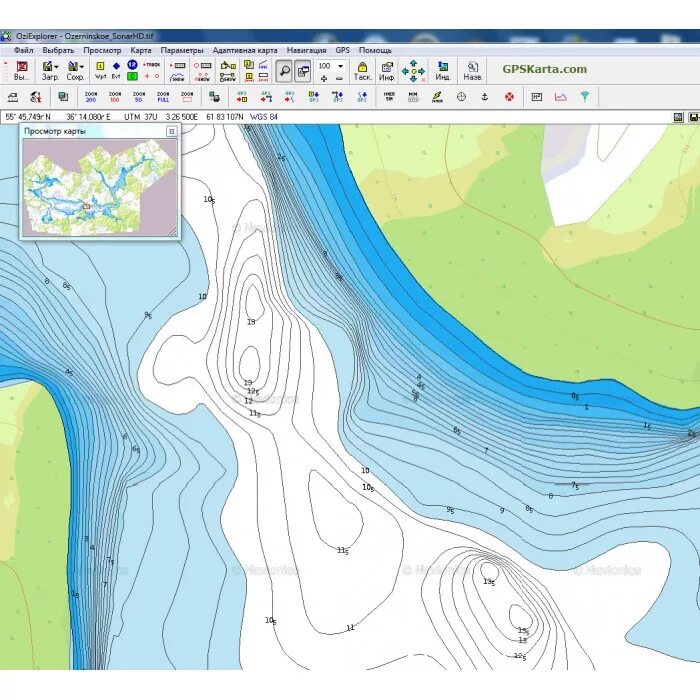Click Zoom 50 button

click(139, 97)
